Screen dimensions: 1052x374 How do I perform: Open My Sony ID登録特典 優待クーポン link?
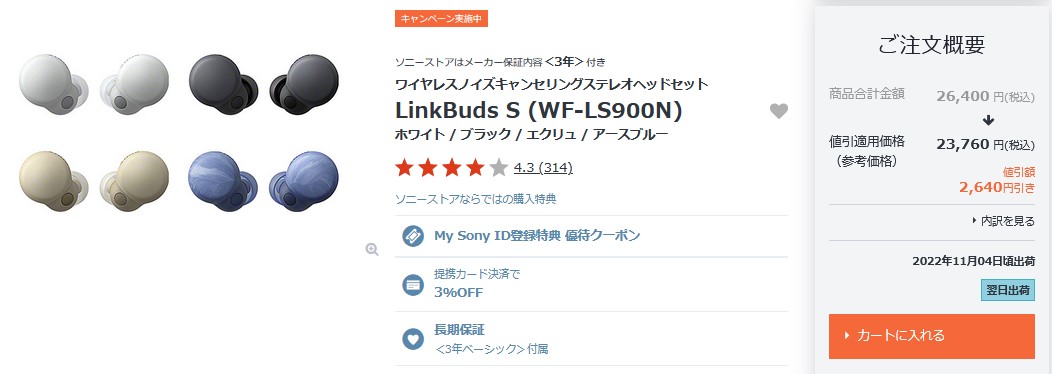pos(537,236)
